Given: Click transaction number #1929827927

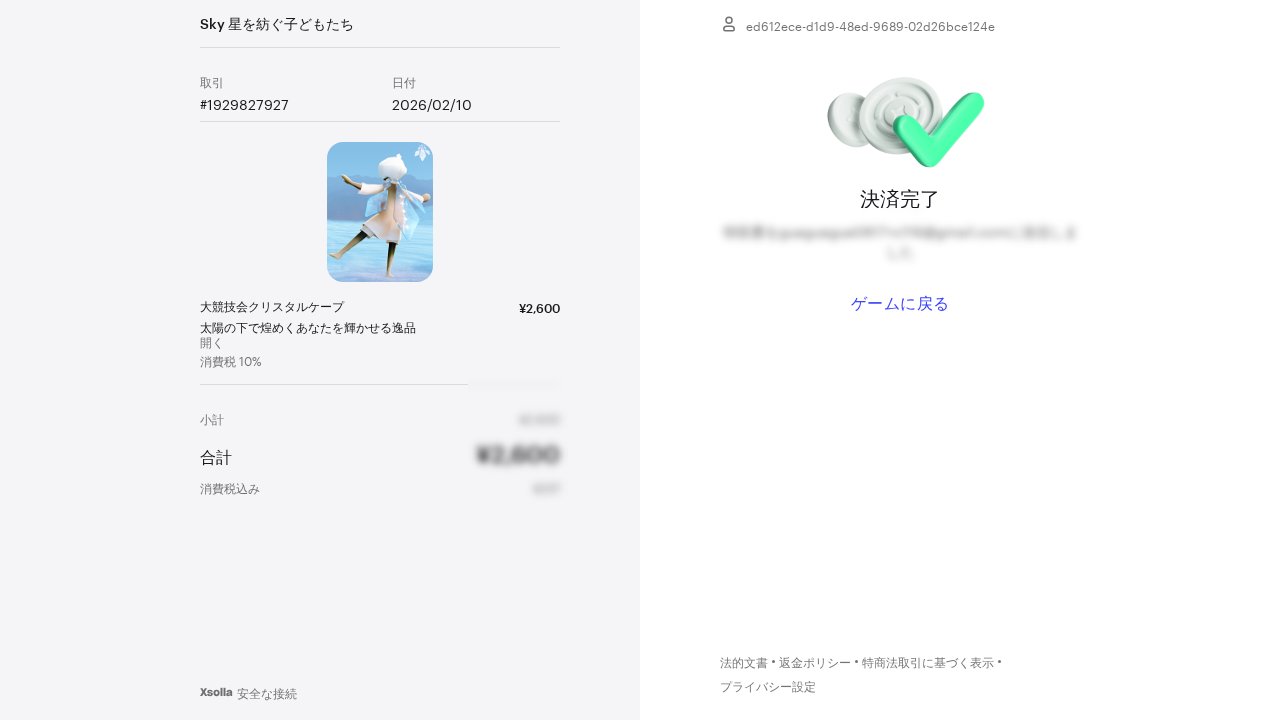Looking at the screenshot, I should (244, 105).
